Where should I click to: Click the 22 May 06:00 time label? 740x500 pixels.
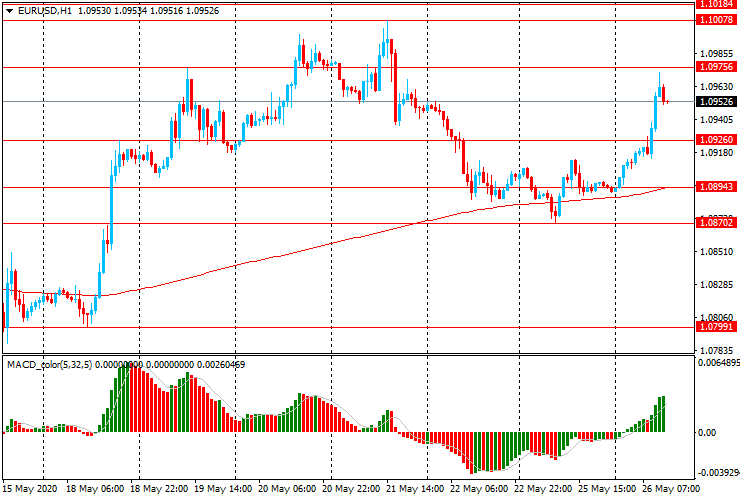(x=479, y=489)
